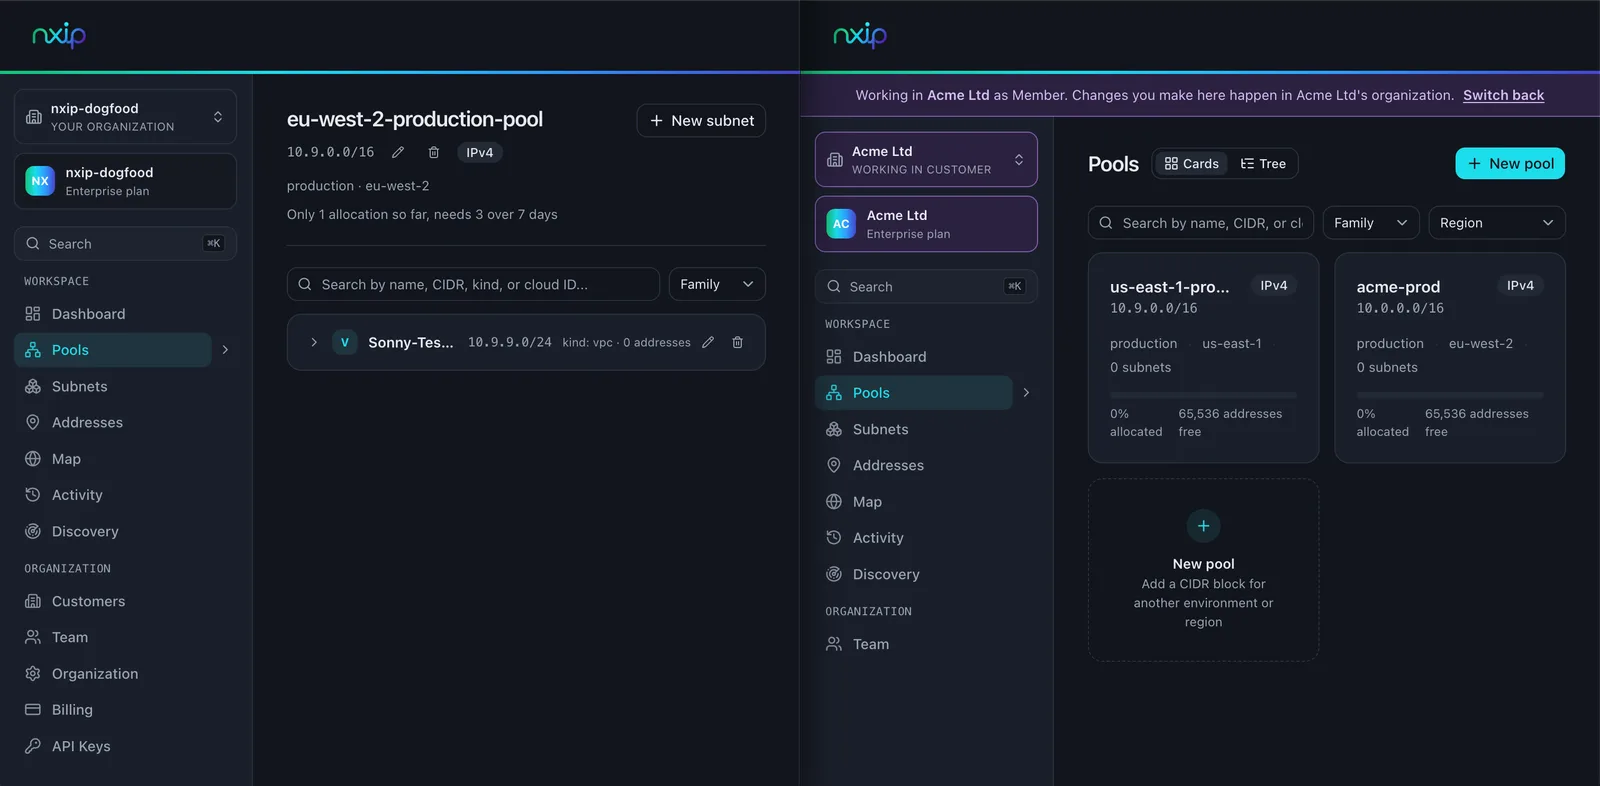The image size is (1600, 786).
Task: Delete pool via trash icon beside 10.9.0.0/16
Action: click(x=434, y=152)
